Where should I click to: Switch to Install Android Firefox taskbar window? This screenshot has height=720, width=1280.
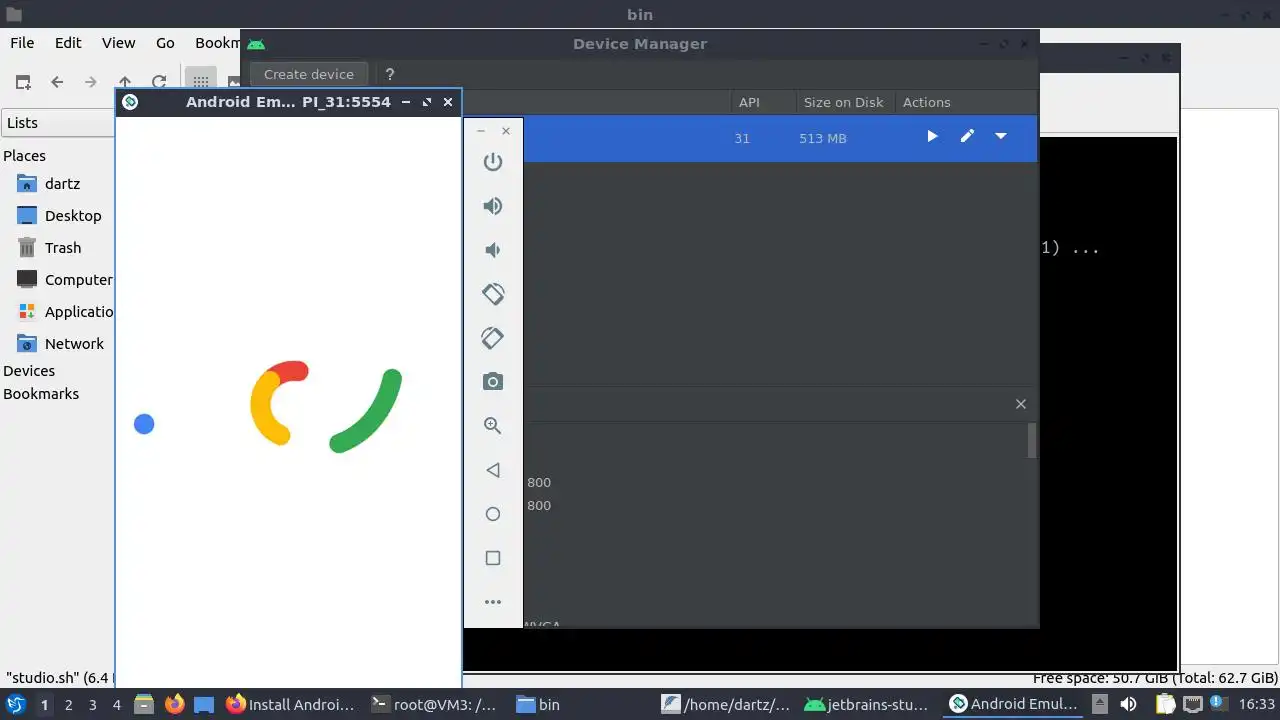pyautogui.click(x=290, y=704)
